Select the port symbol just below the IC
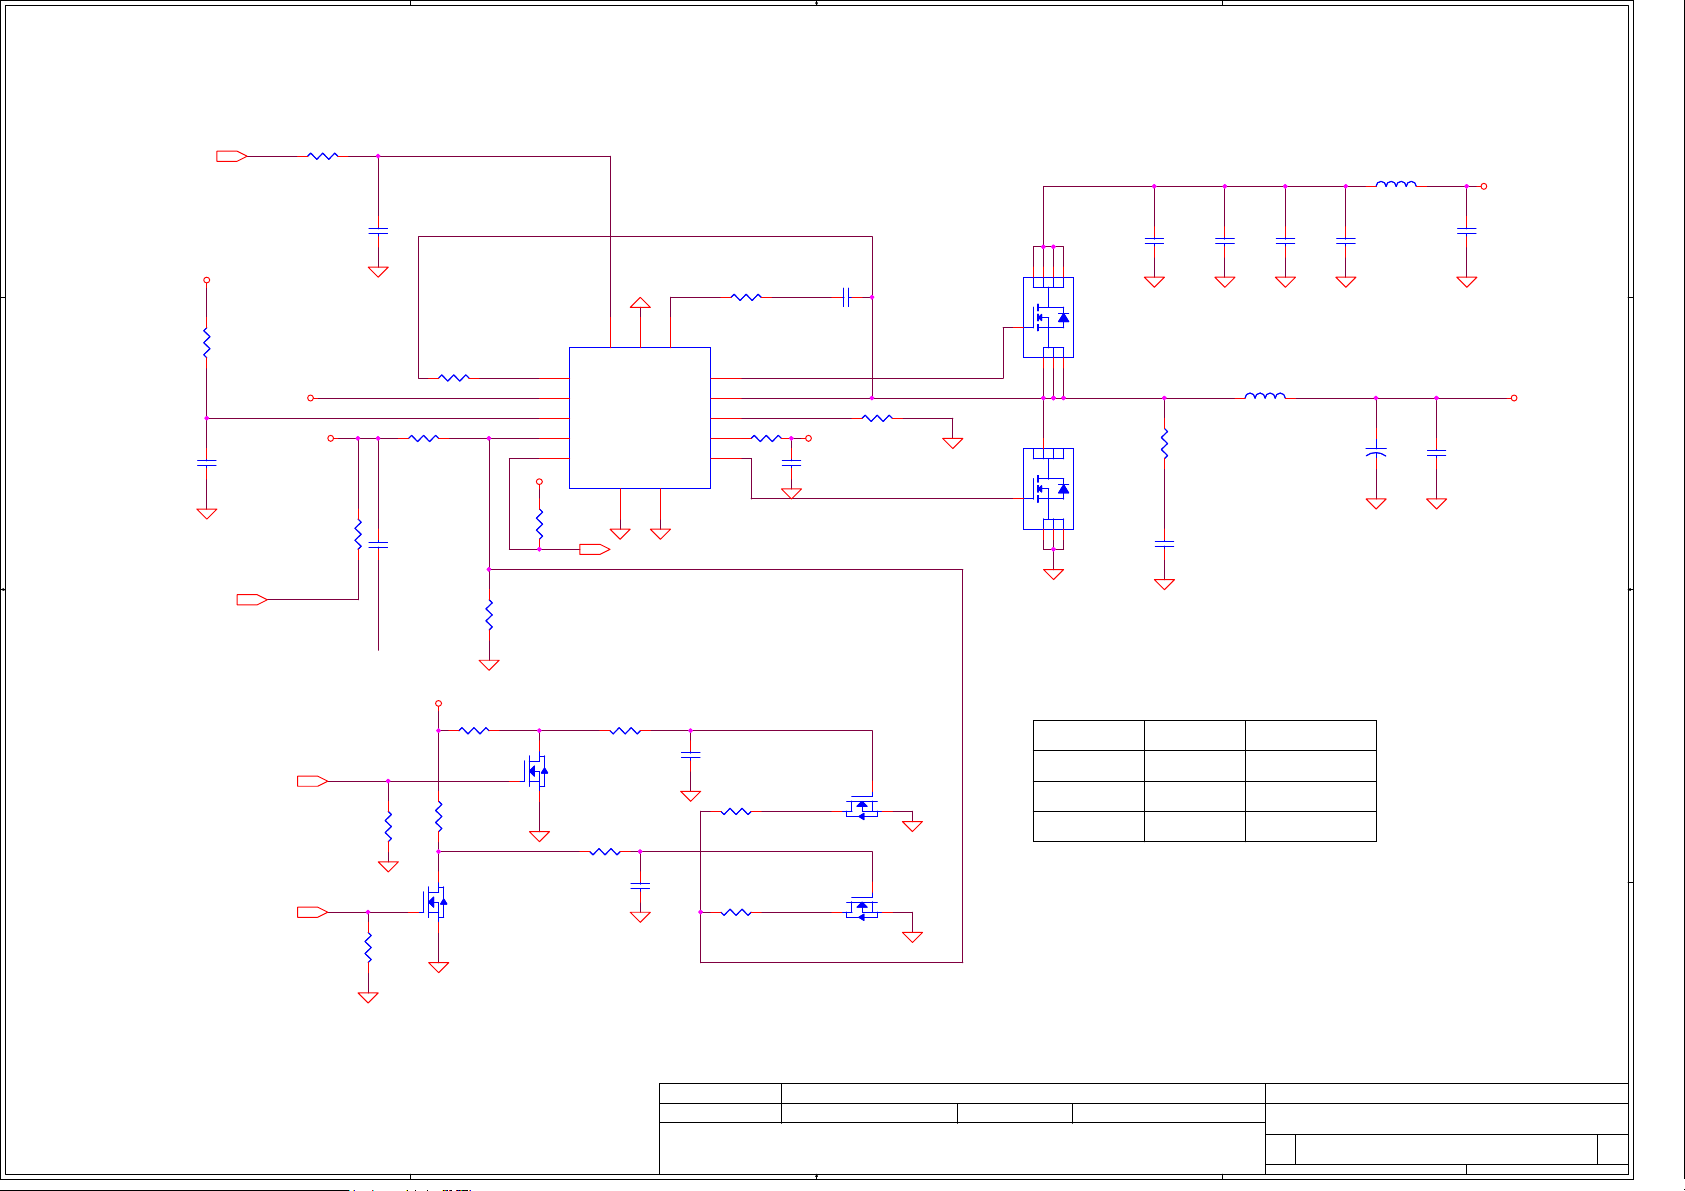 point(594,549)
